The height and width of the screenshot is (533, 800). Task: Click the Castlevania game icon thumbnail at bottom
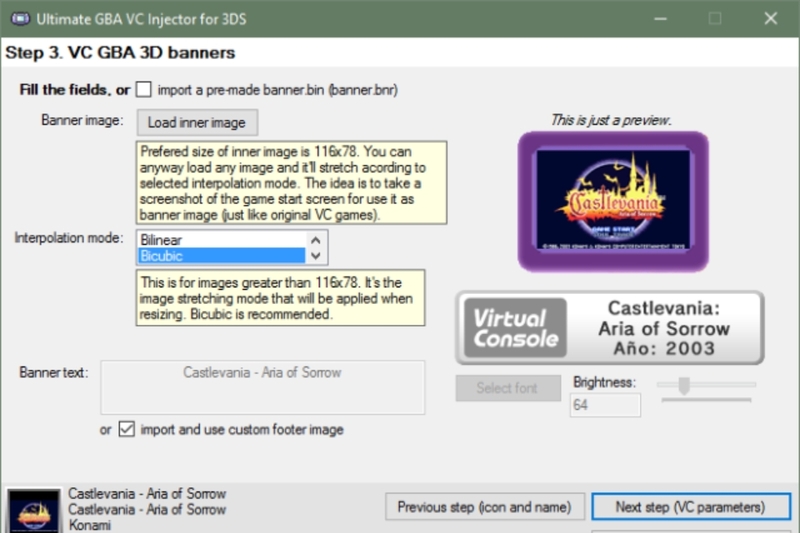pos(34,511)
